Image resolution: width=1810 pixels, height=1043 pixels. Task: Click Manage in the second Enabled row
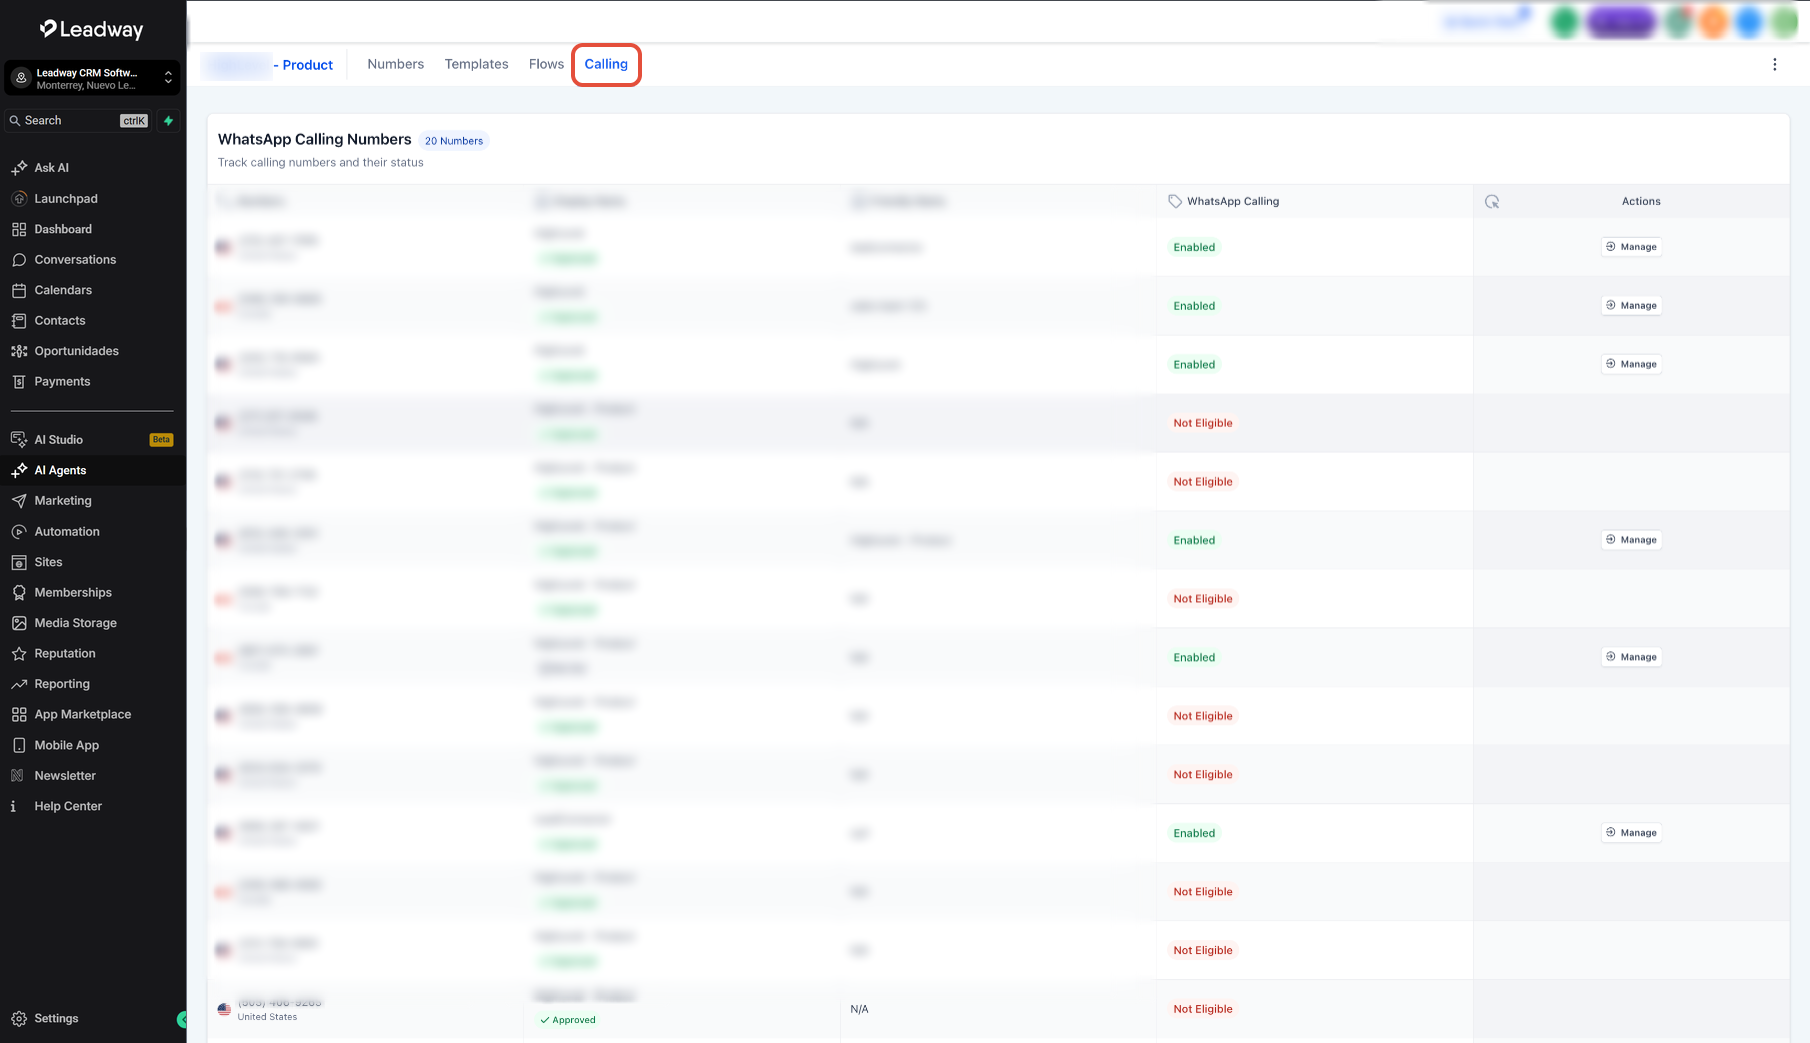(x=1631, y=306)
